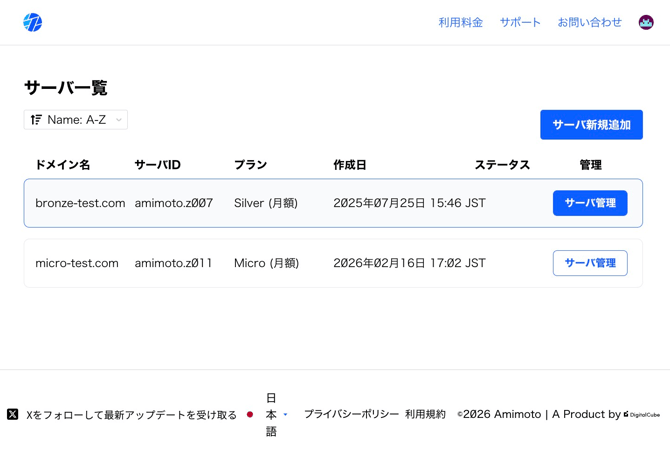Select the micro-test.com domain name
This screenshot has width=670, height=450.
(77, 263)
